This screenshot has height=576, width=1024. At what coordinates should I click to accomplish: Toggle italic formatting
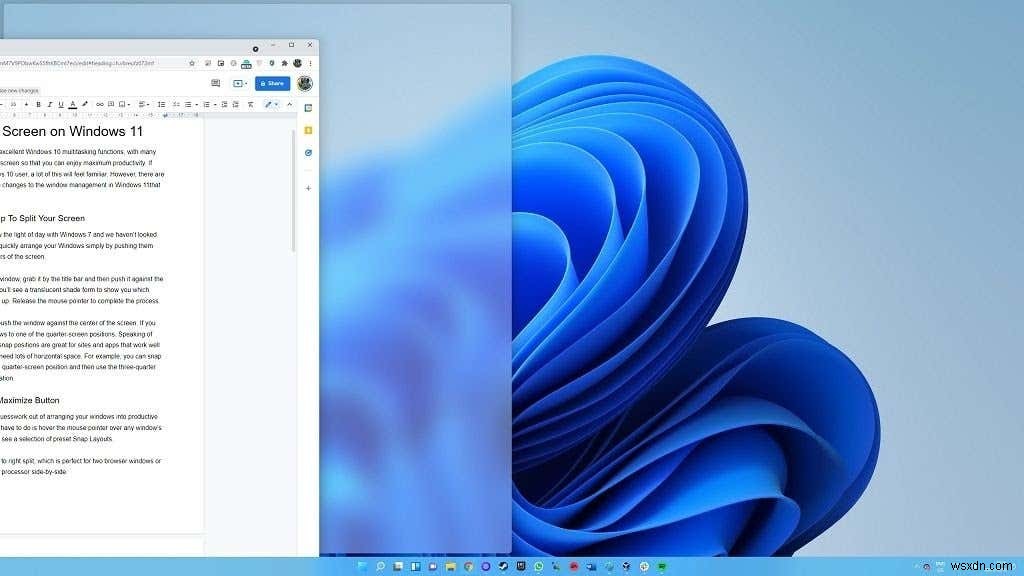(x=49, y=104)
